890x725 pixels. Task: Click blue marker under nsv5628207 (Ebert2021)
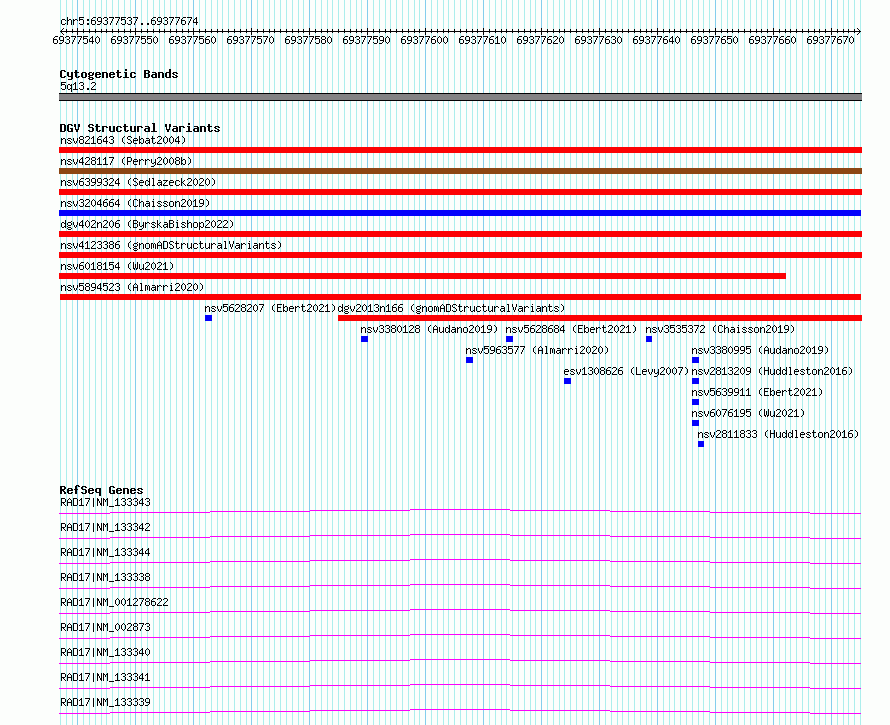(x=208, y=318)
